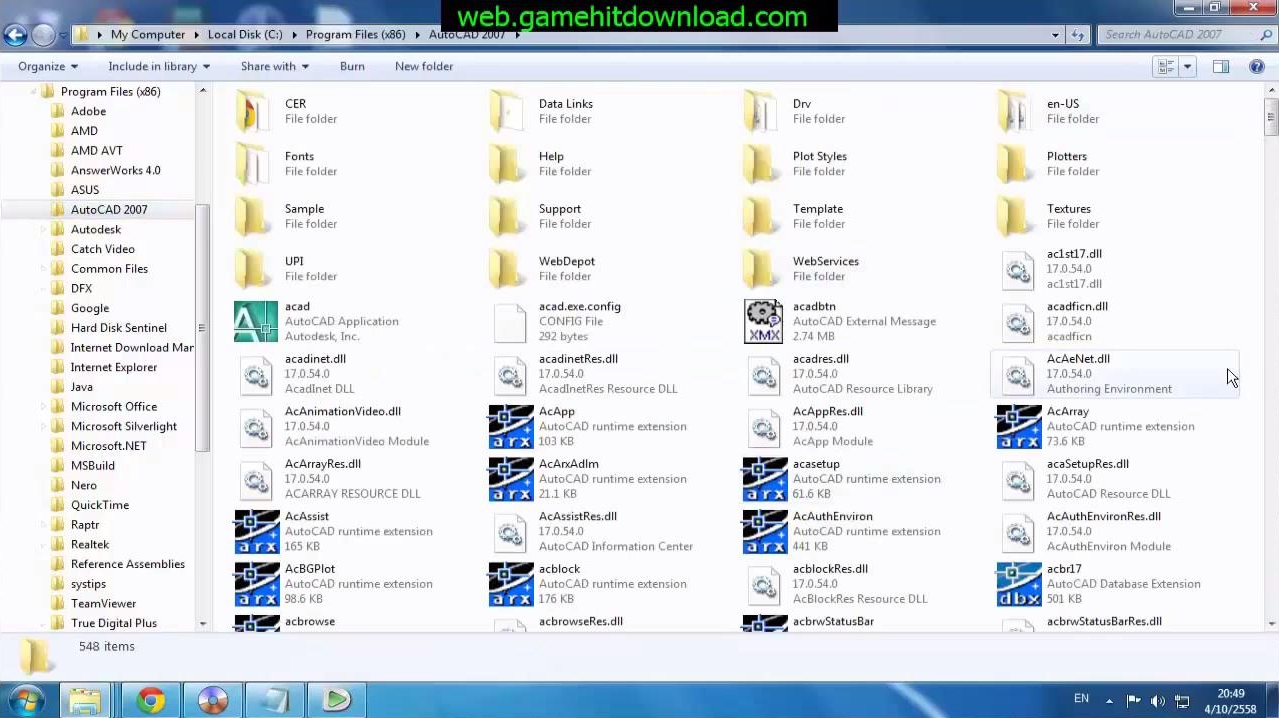The image size is (1279, 718).
Task: Click the ac1st17.dll gear icon
Action: tap(1018, 270)
